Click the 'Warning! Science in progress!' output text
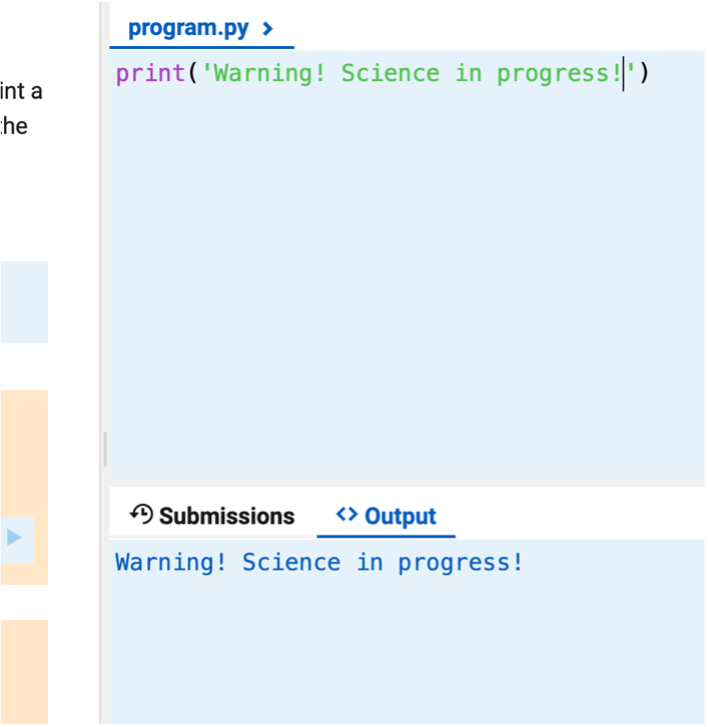The height and width of the screenshot is (727, 708). [319, 562]
